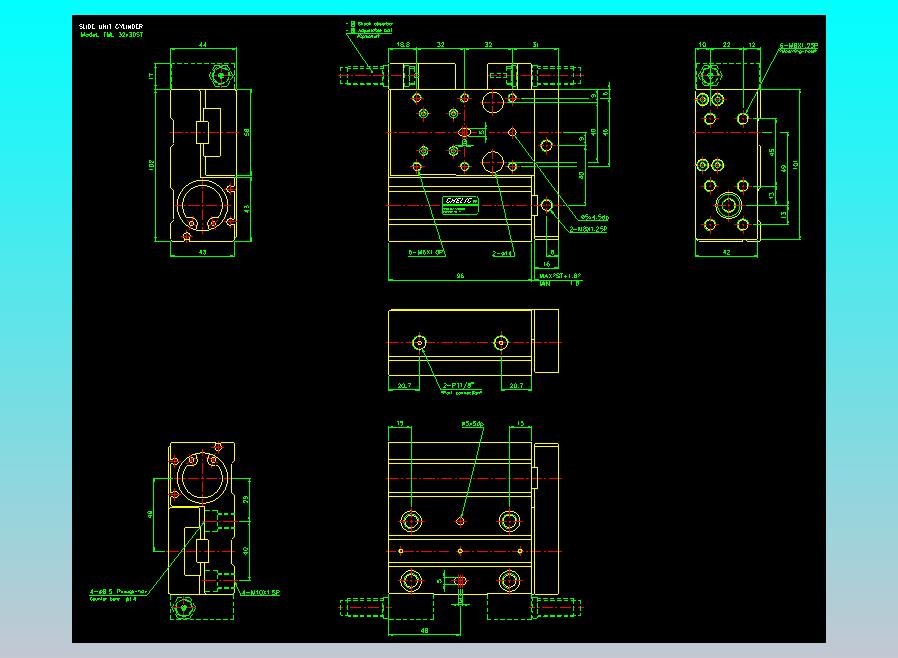
Task: Click the CHELIC nameplate on cylinder body
Action: 460,205
